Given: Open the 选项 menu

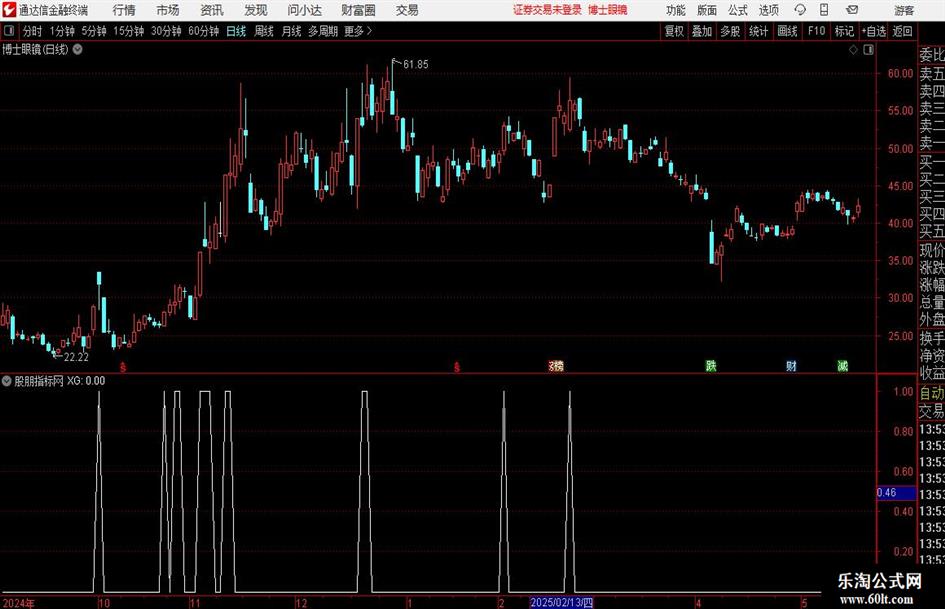Looking at the screenshot, I should pyautogui.click(x=768, y=10).
